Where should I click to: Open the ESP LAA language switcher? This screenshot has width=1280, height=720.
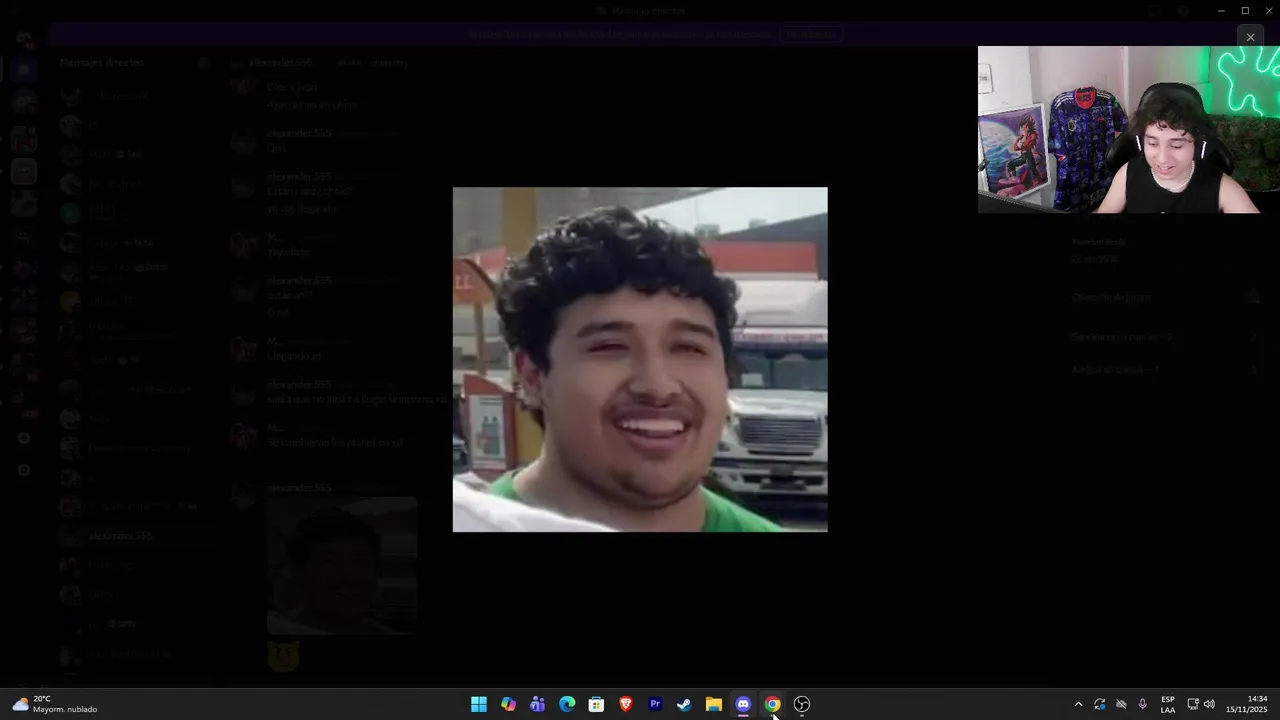(x=1168, y=704)
